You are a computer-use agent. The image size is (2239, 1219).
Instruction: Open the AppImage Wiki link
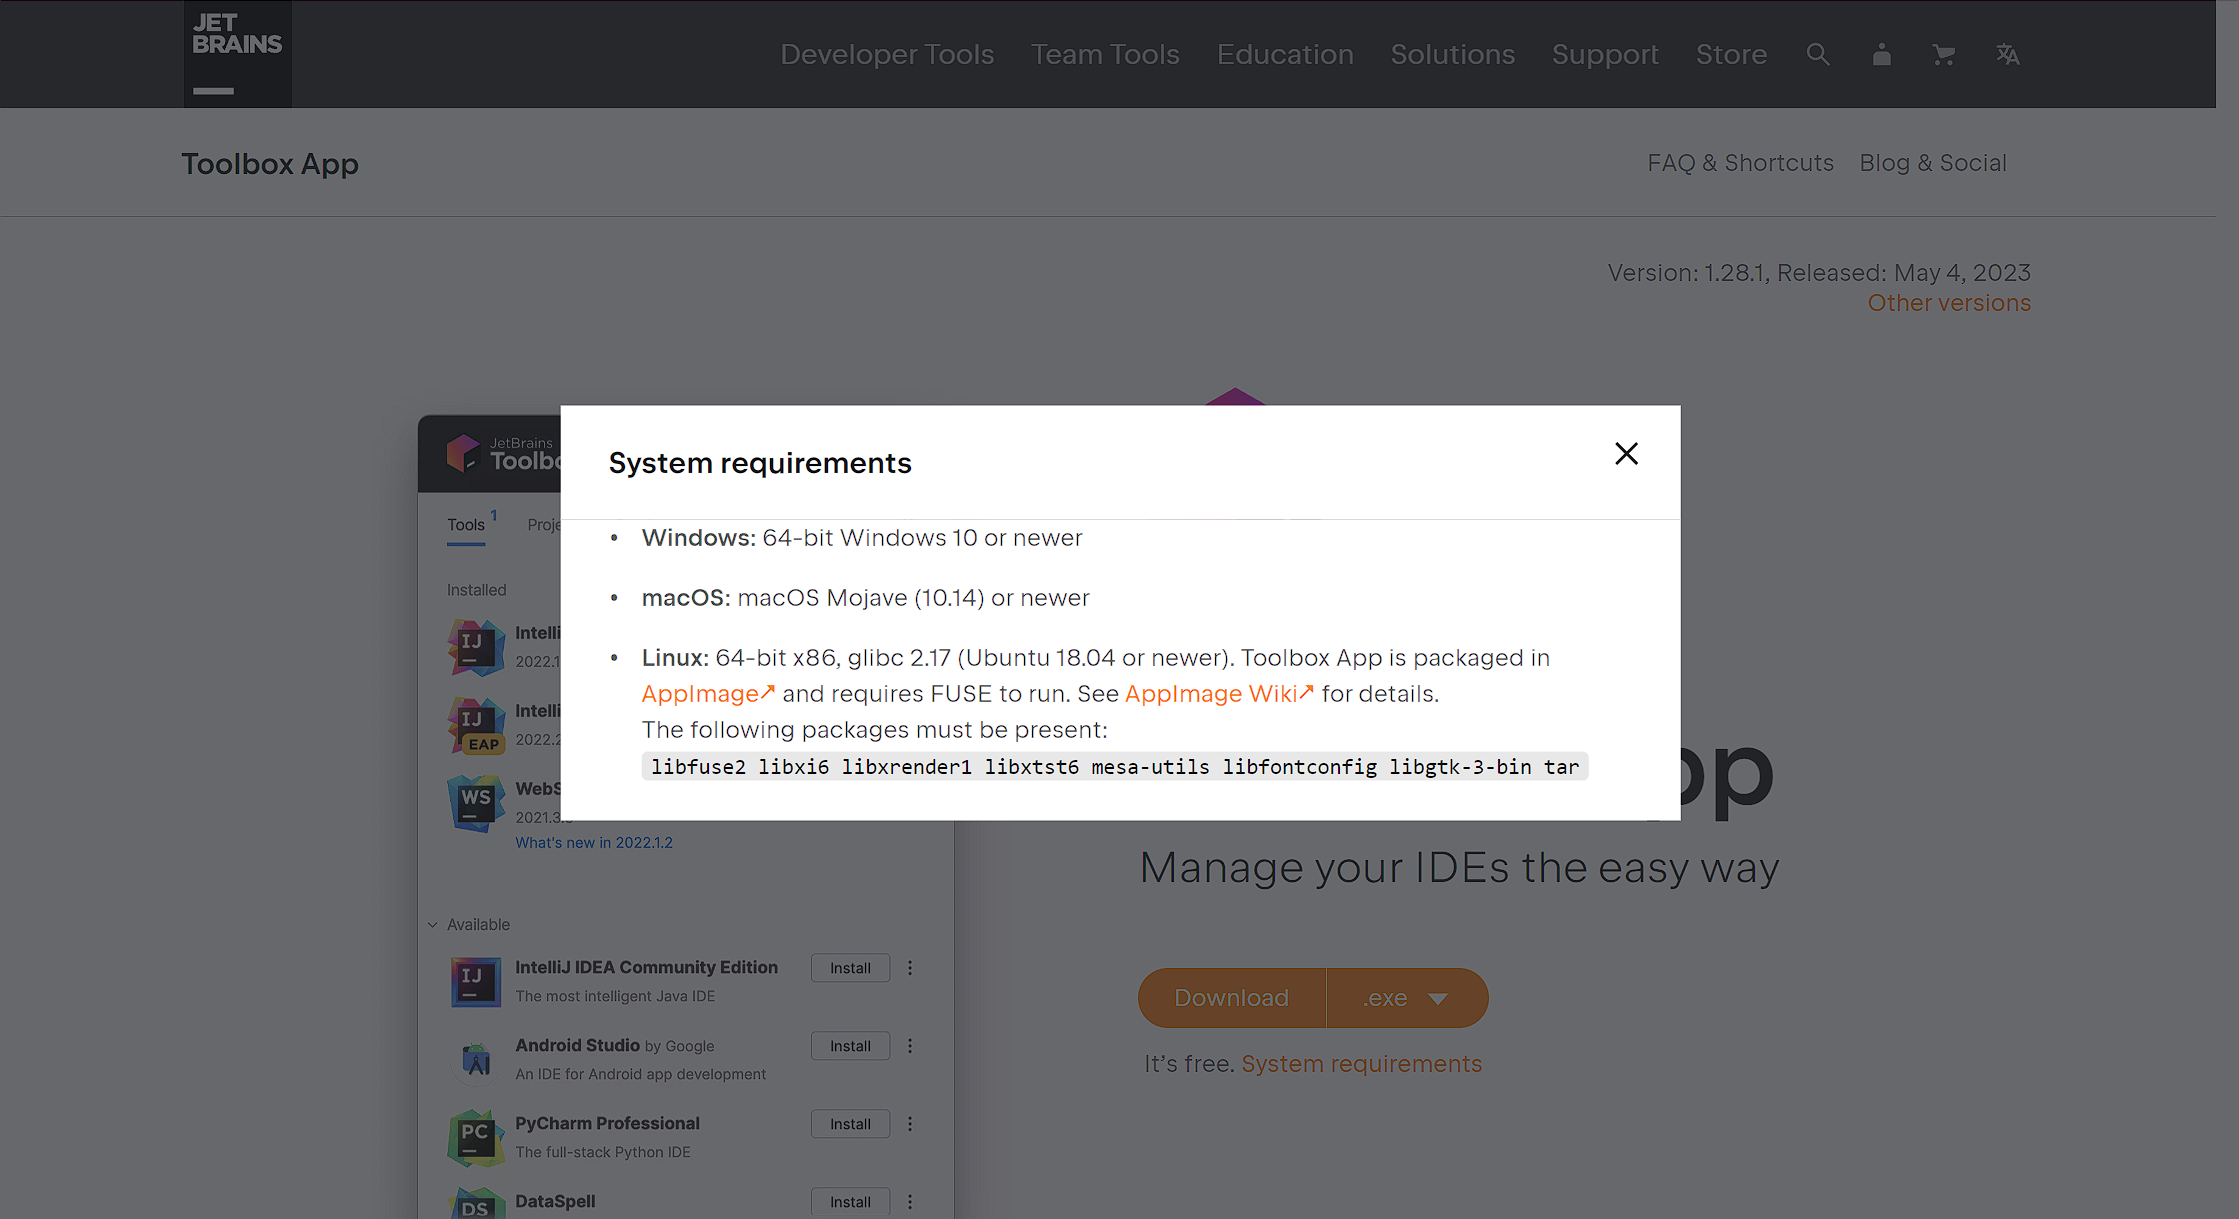click(1212, 693)
